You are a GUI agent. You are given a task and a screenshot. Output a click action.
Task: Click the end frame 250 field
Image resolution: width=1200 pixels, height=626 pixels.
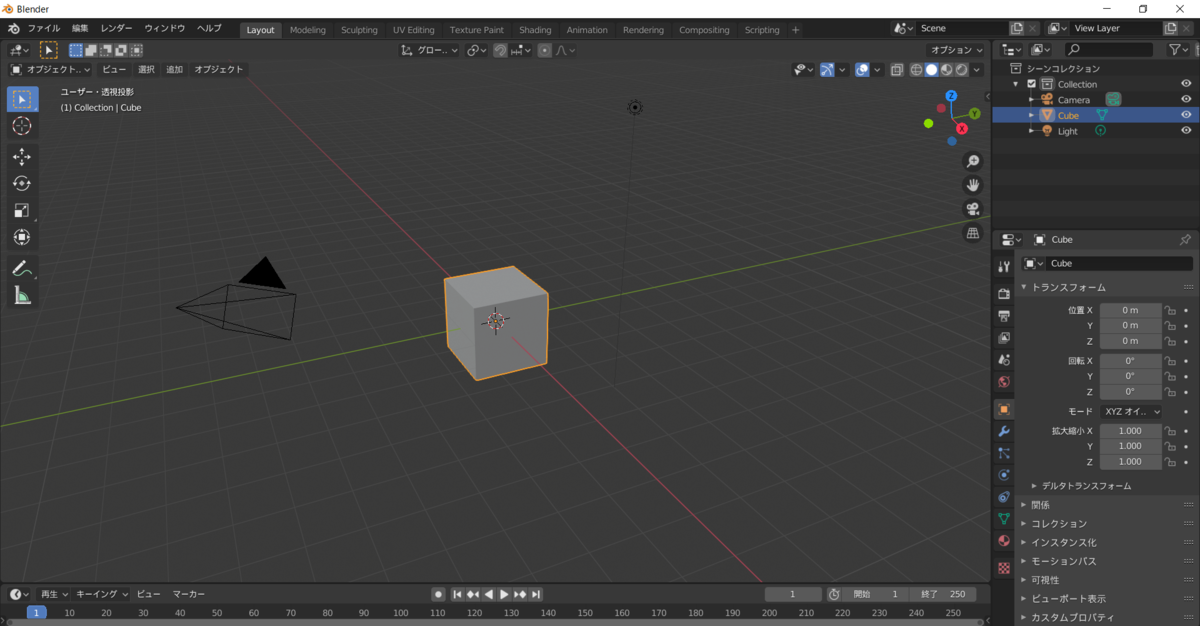pos(944,594)
